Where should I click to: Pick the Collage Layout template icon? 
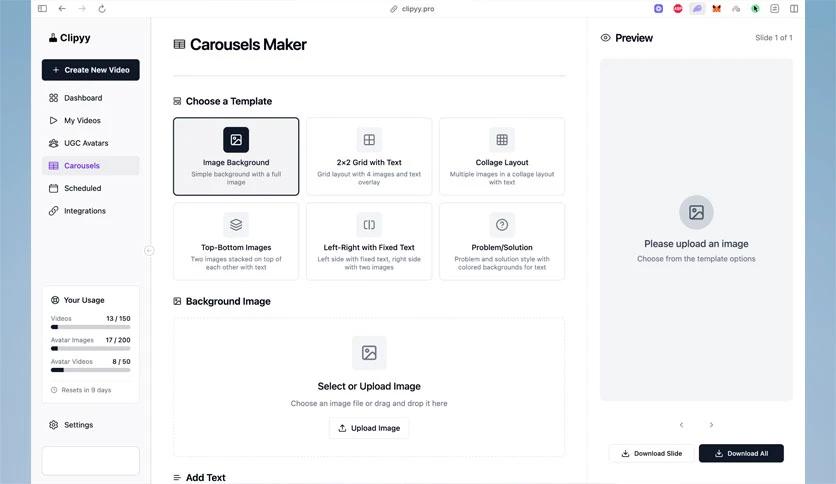pos(502,140)
